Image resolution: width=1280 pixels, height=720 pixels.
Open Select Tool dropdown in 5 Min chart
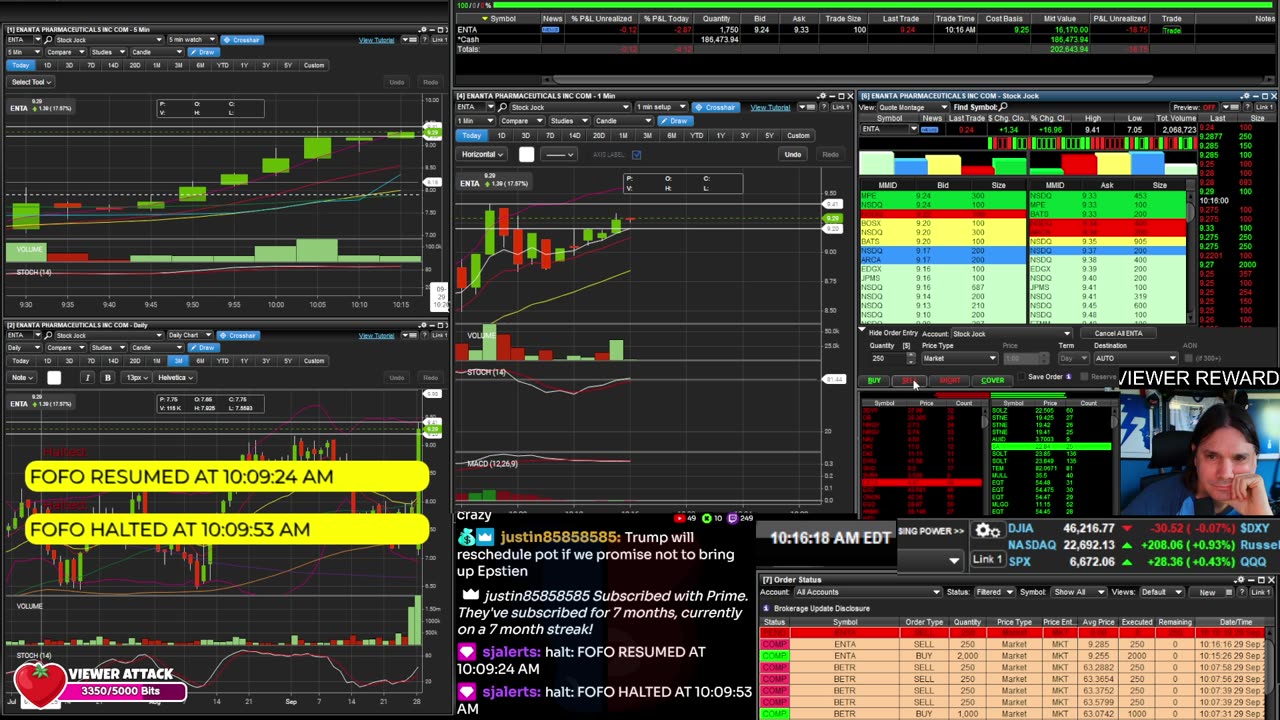click(31, 82)
